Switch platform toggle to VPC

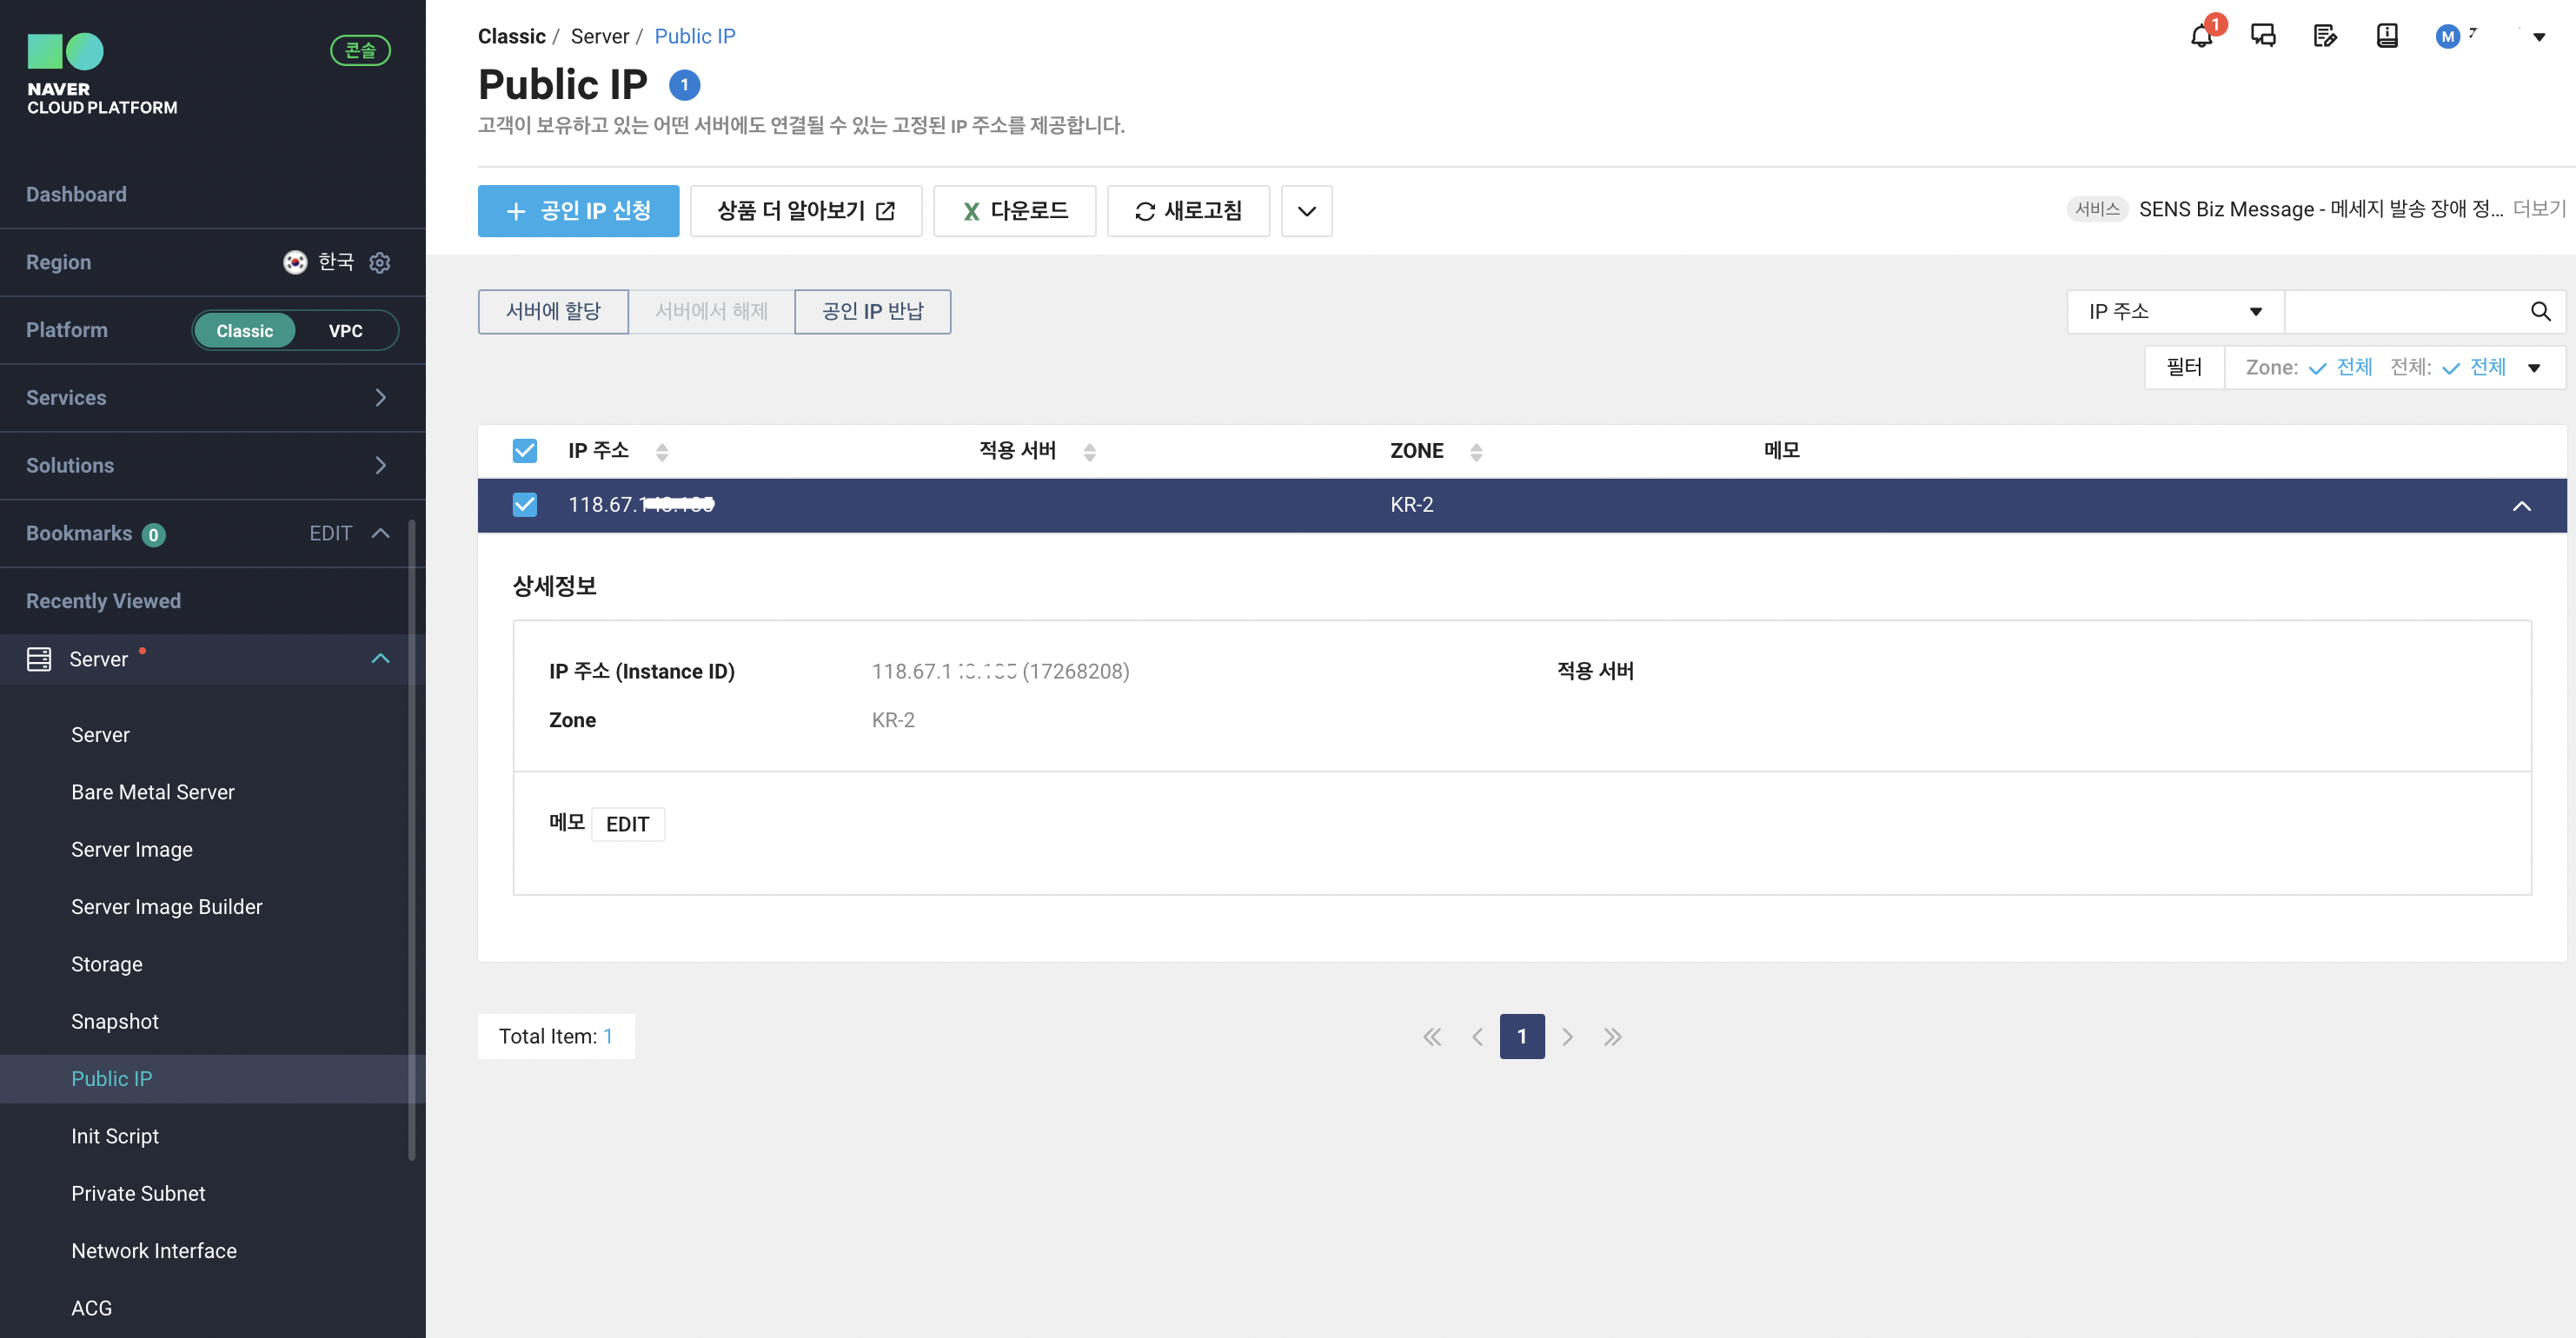point(345,331)
